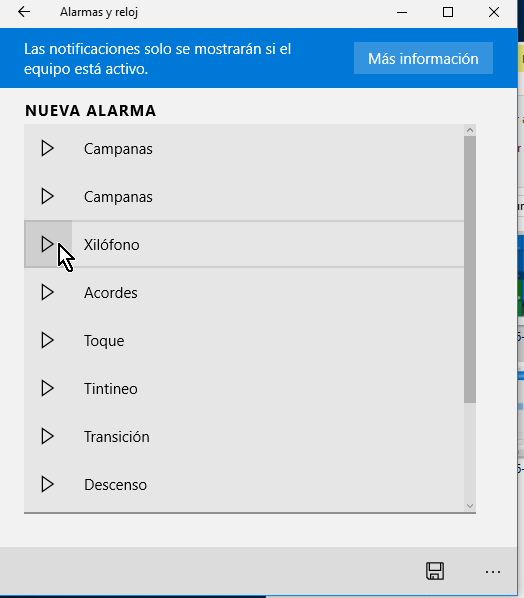Choose Acordes from the sound list

[x=244, y=293]
